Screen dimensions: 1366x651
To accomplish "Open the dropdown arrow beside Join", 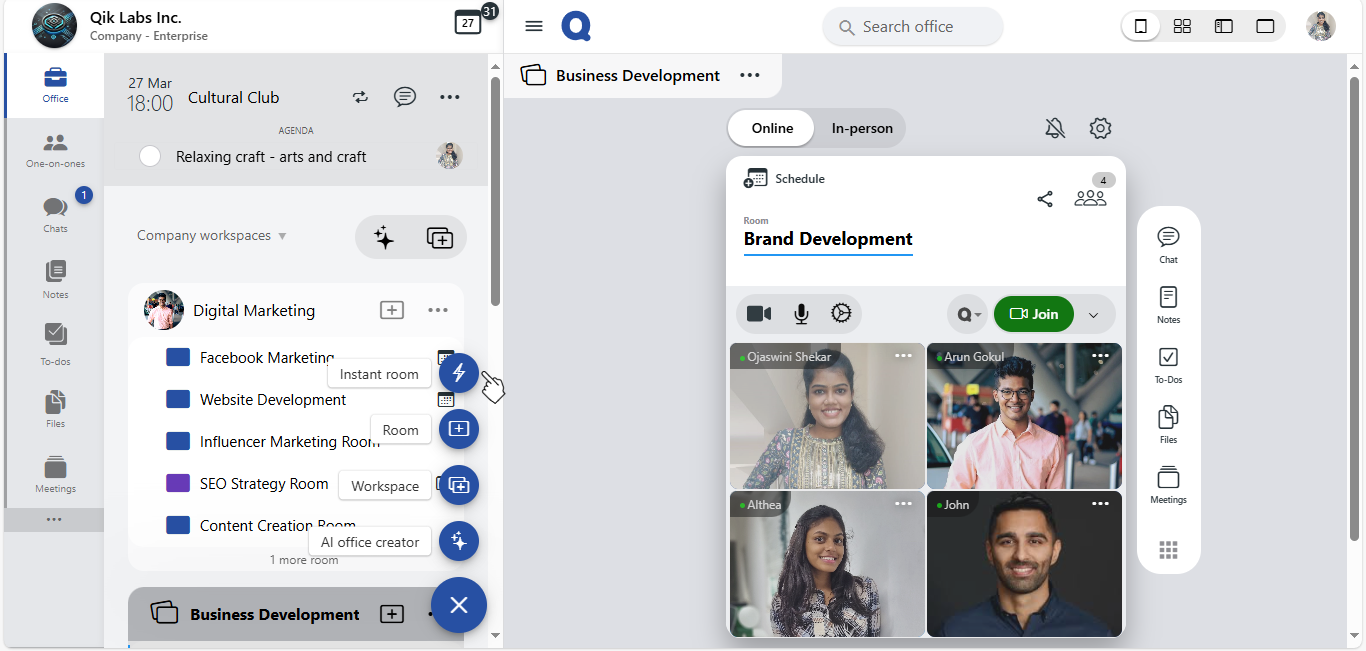I will [x=1093, y=315].
